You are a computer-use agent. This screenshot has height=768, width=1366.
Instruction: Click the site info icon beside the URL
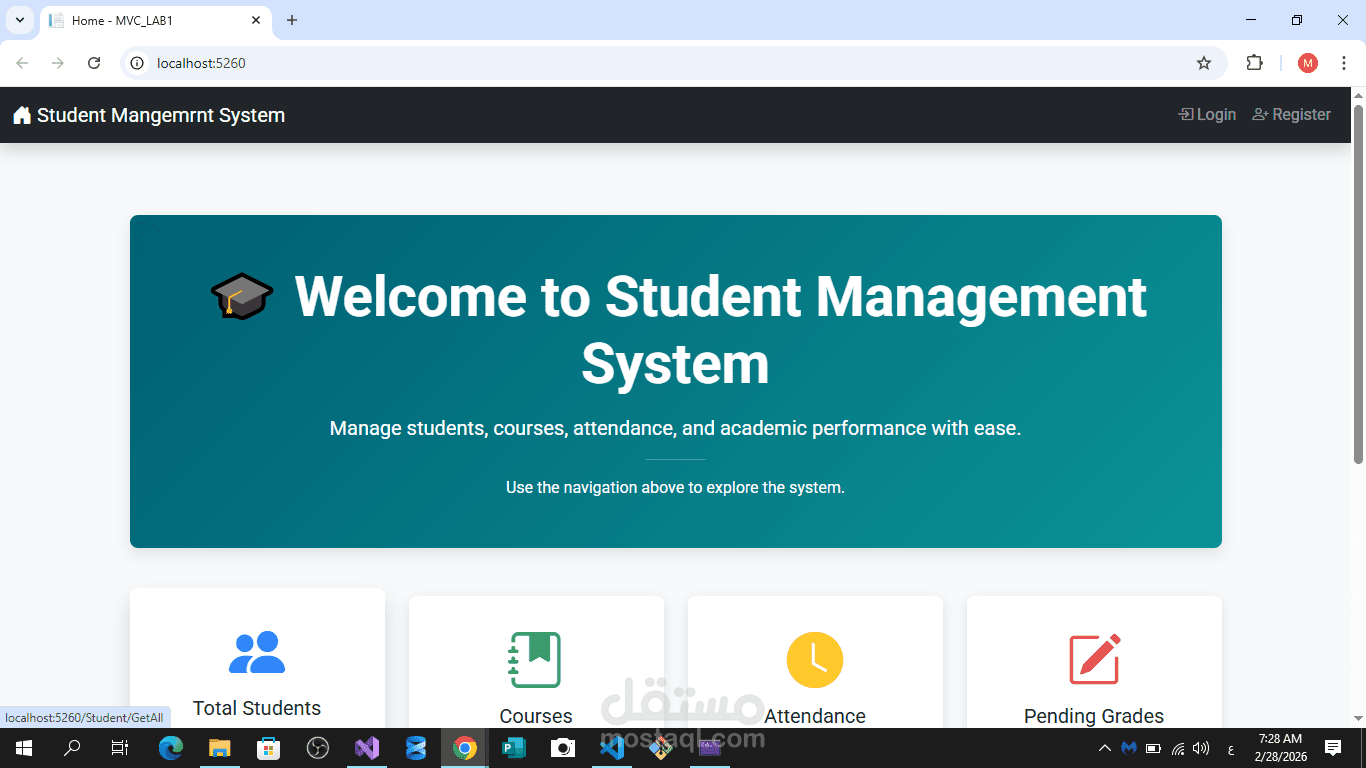[x=135, y=62]
